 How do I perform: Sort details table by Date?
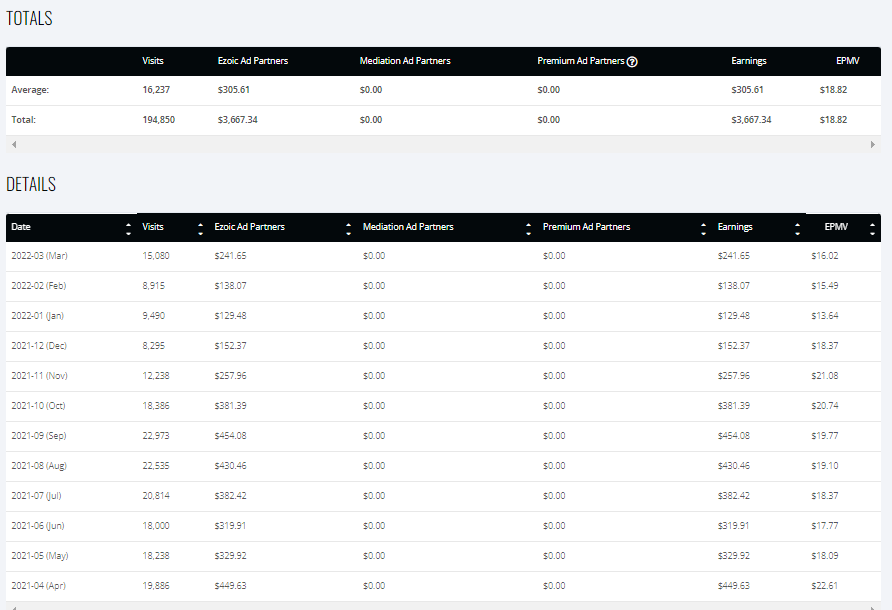click(128, 229)
